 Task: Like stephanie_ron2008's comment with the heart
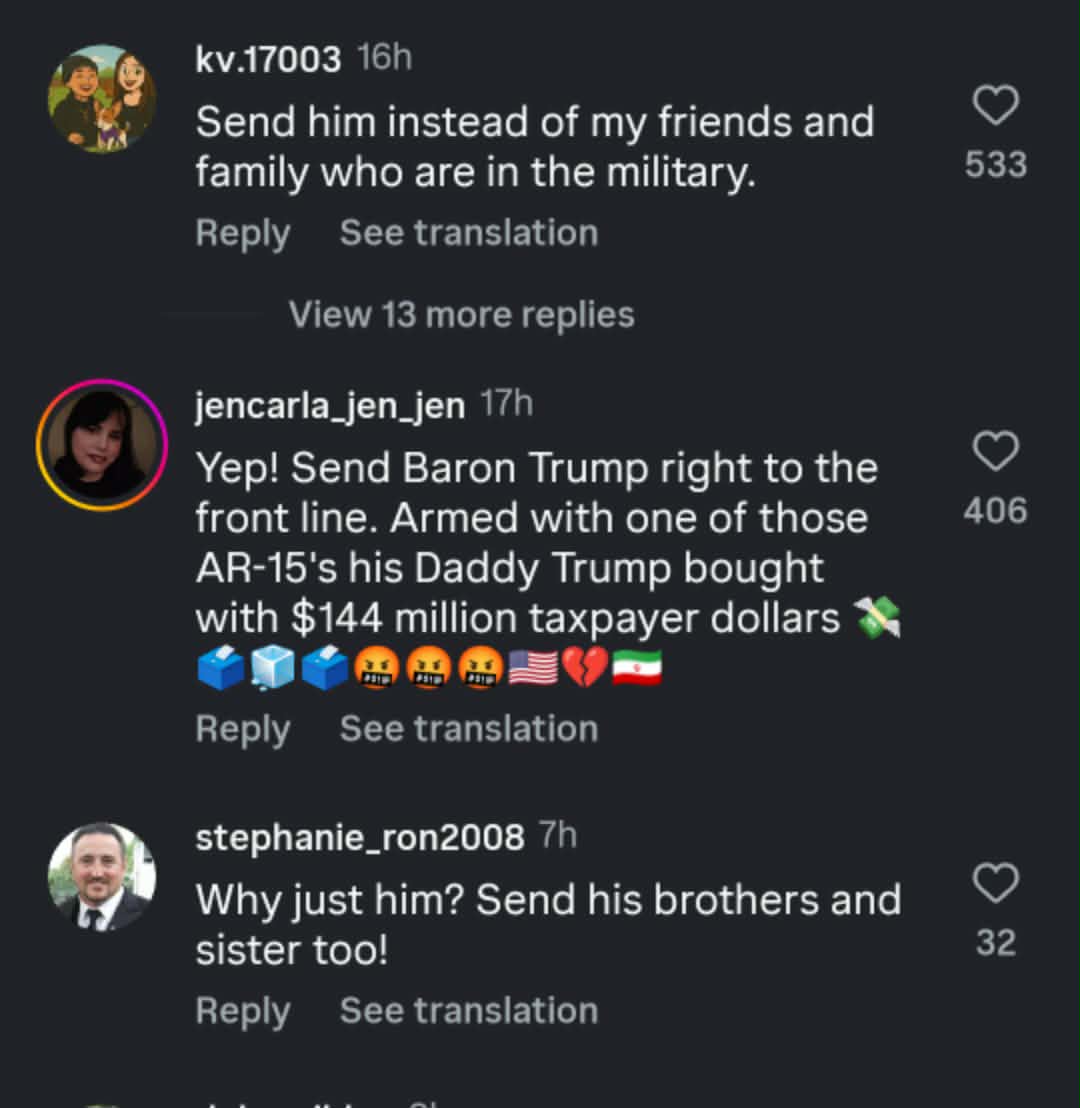pyautogui.click(x=996, y=884)
